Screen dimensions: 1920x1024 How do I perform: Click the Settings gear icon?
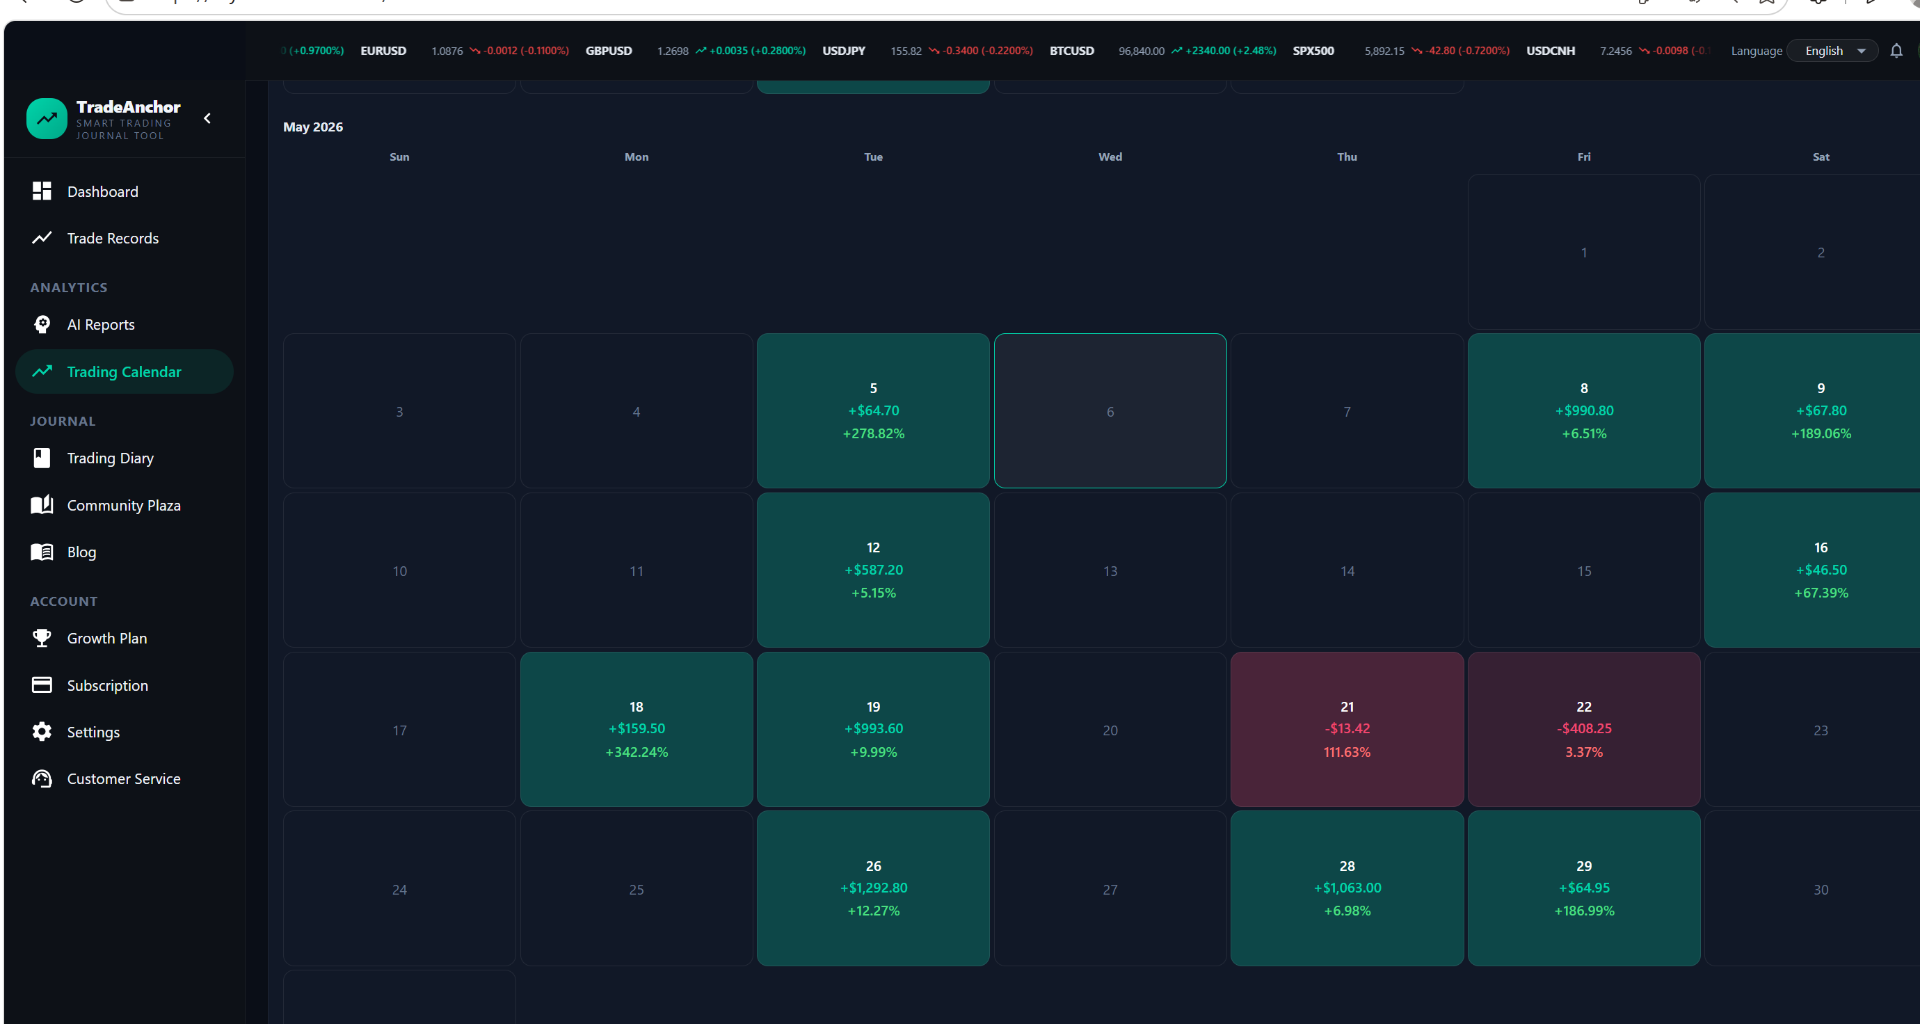tap(42, 732)
